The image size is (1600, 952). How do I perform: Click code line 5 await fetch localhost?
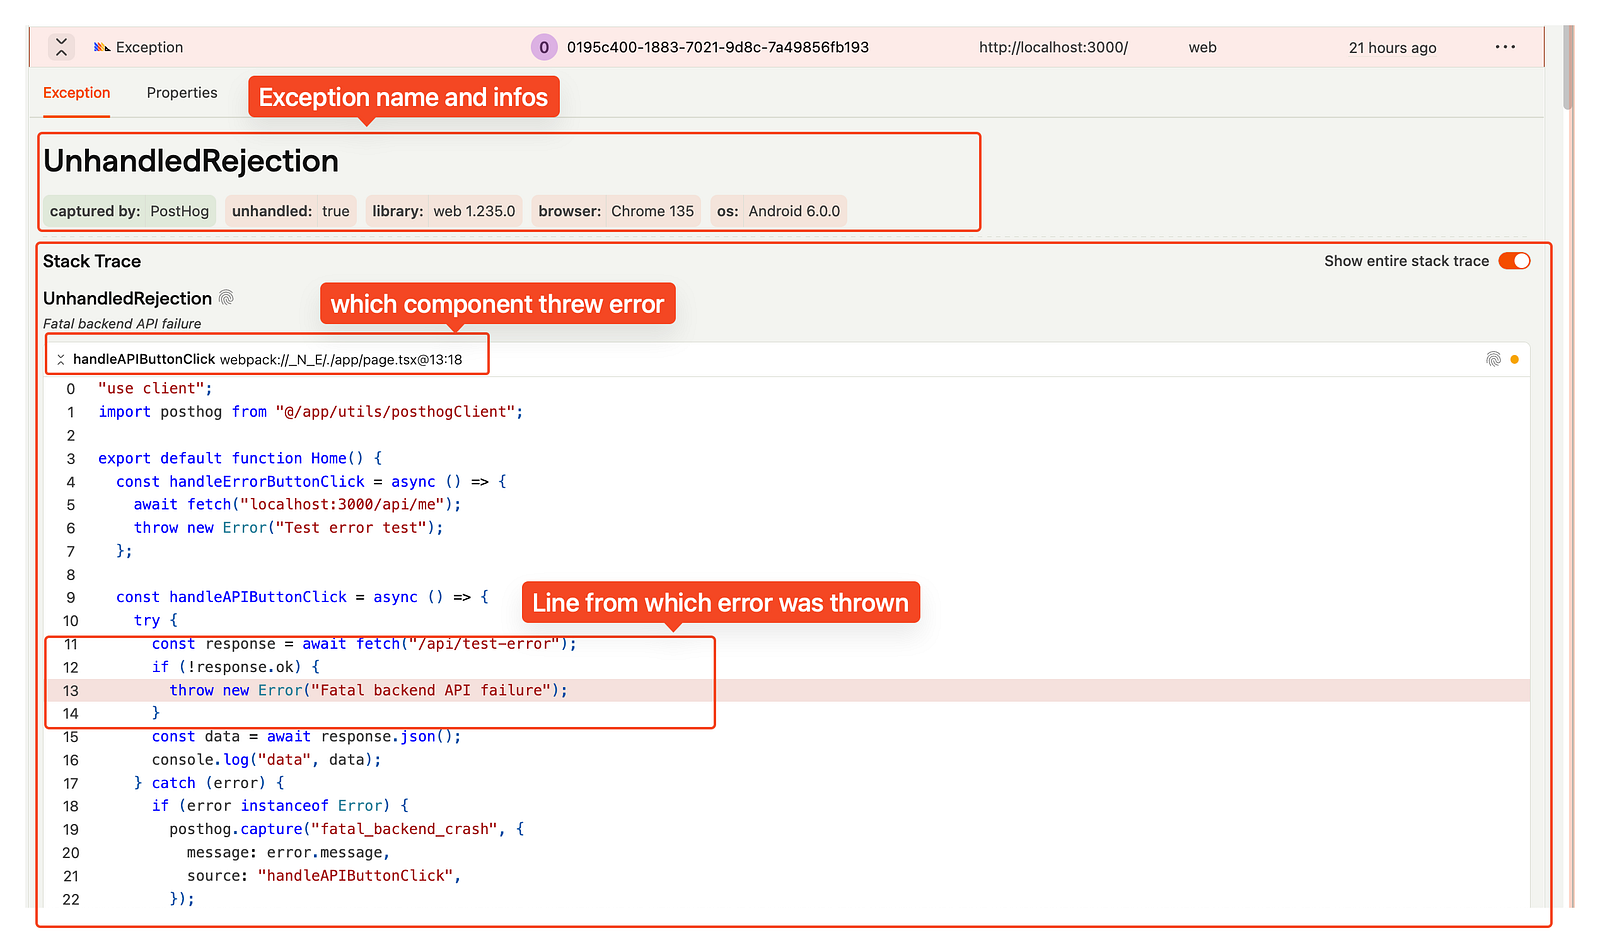(297, 505)
